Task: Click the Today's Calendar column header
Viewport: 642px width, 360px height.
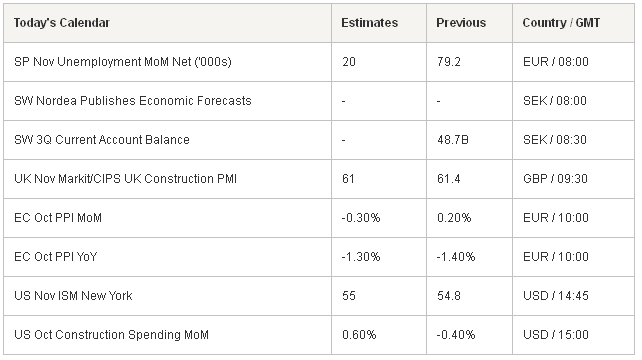Action: click(61, 23)
